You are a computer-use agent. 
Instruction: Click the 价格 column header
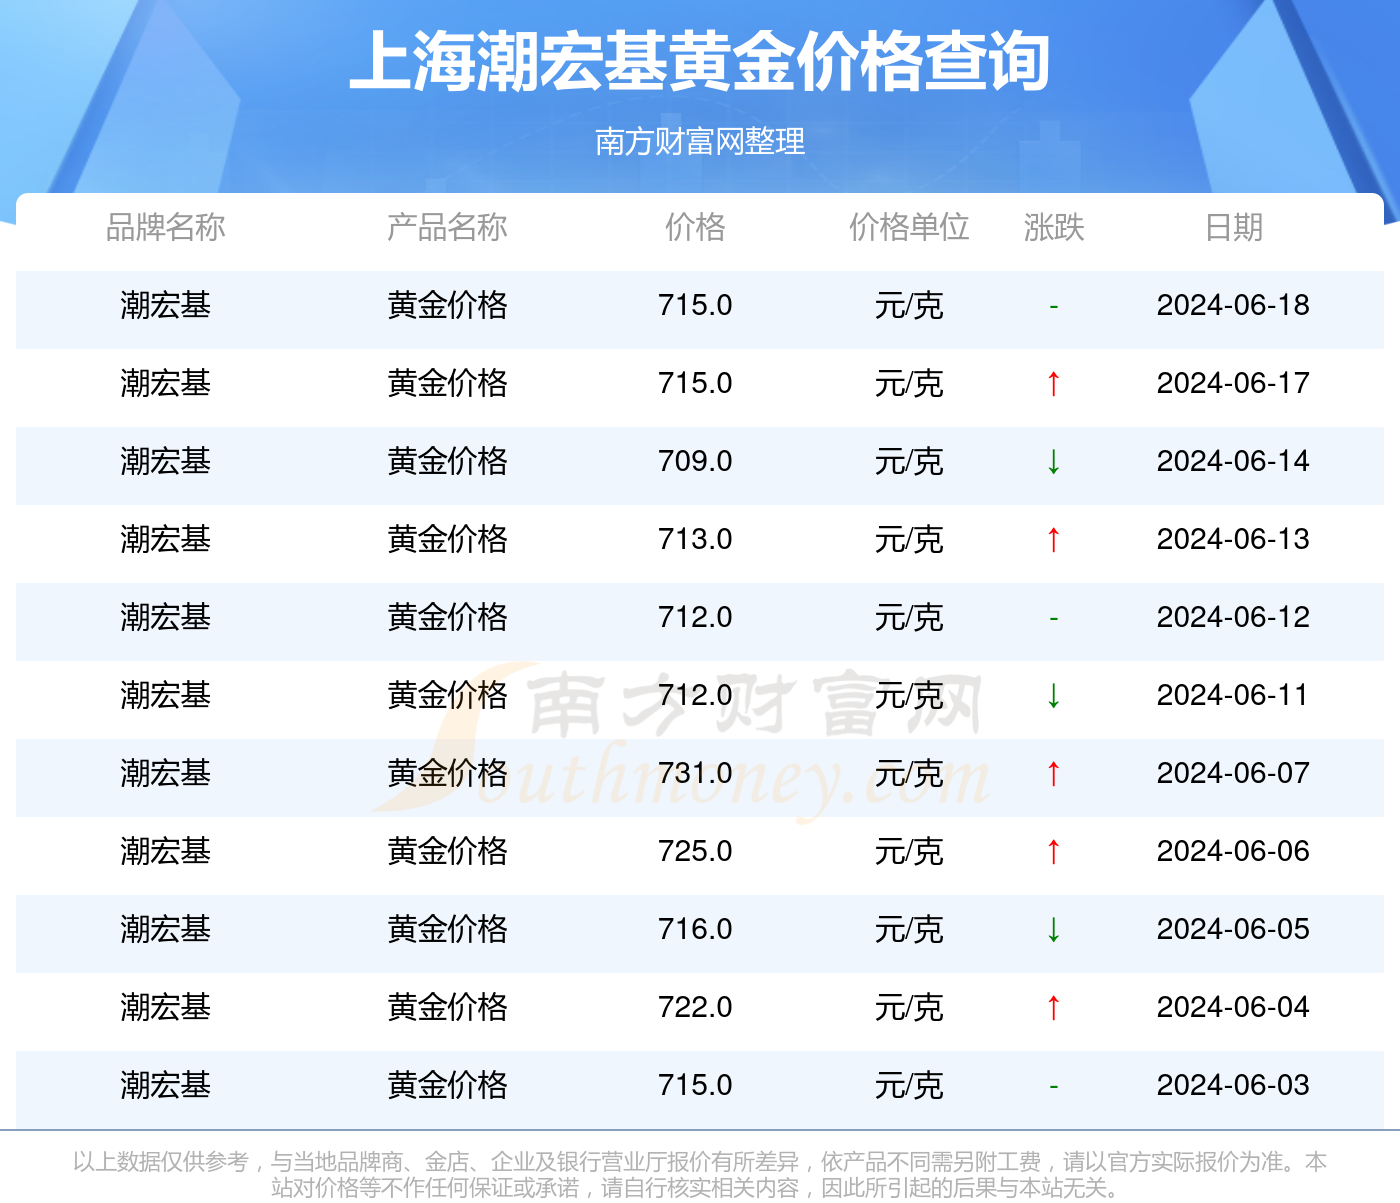pyautogui.click(x=695, y=227)
